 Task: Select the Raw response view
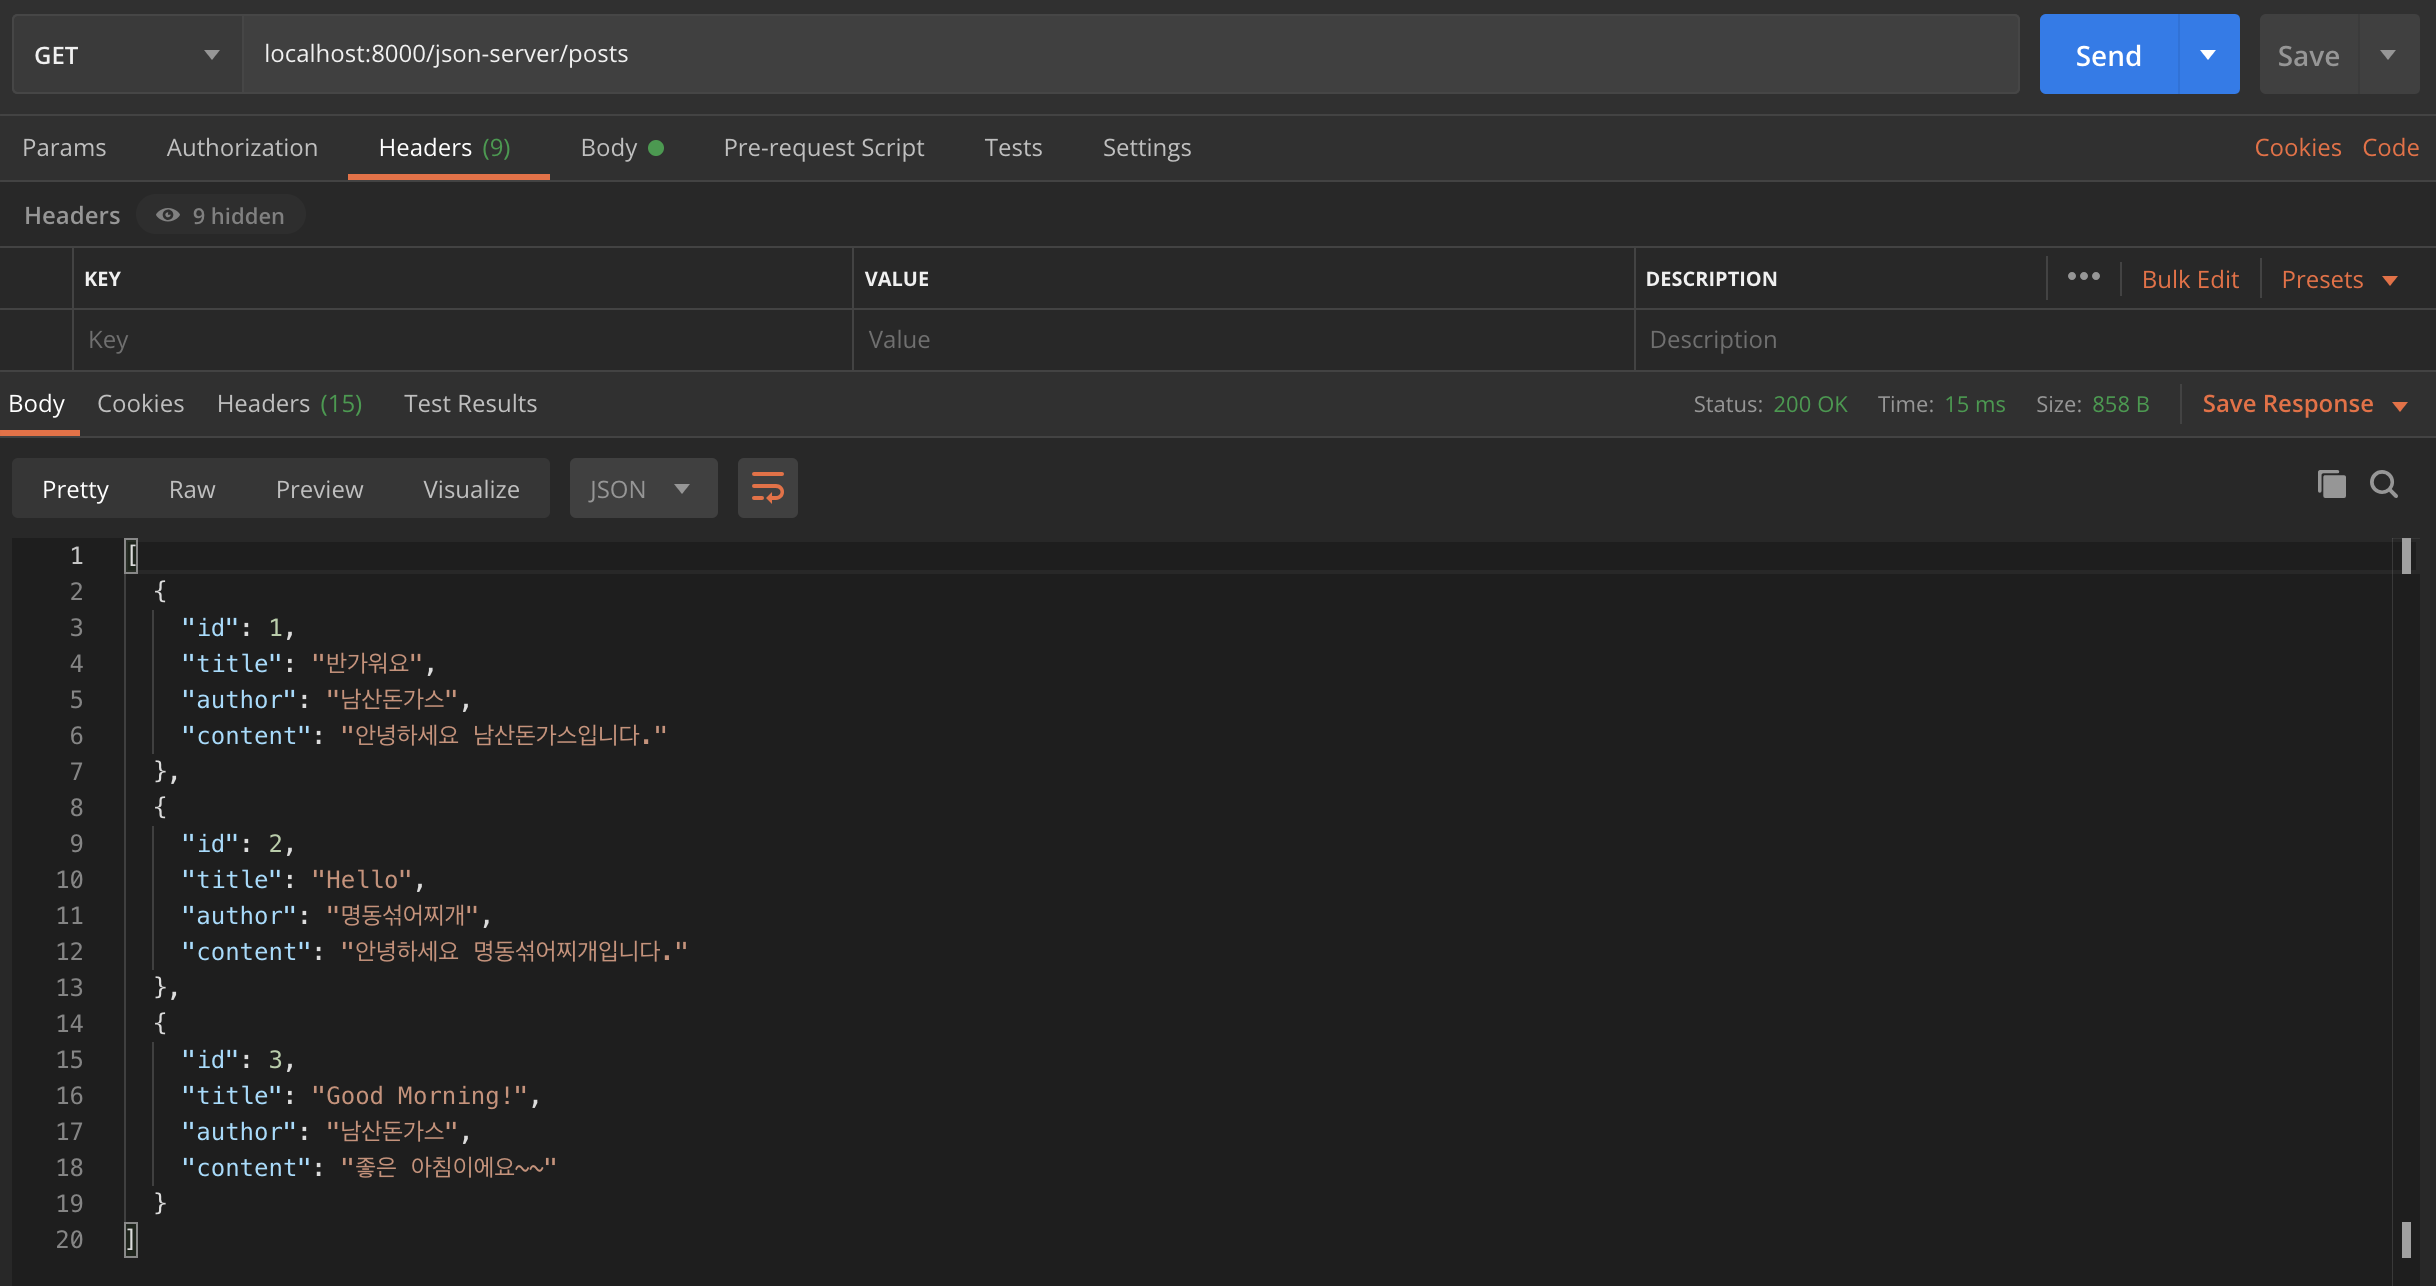point(192,489)
